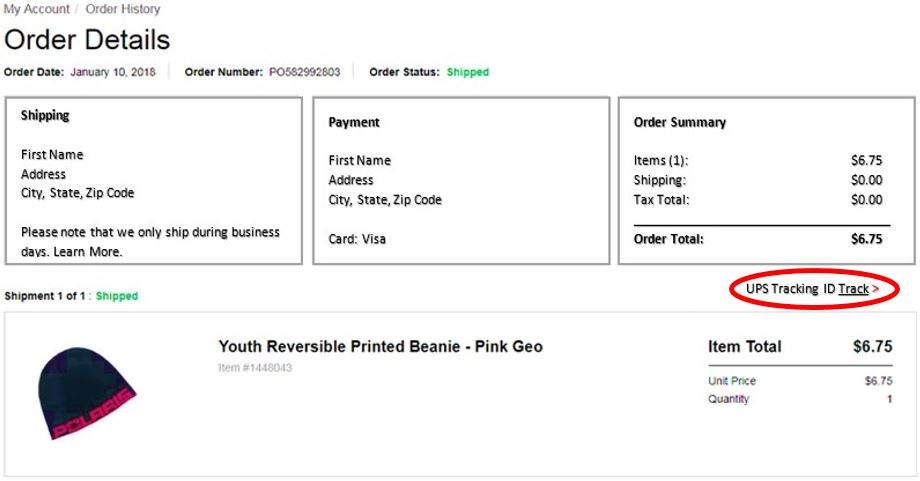The width and height of the screenshot is (920, 481).
Task: Click the Track link for UPS tracking
Action: tap(853, 289)
